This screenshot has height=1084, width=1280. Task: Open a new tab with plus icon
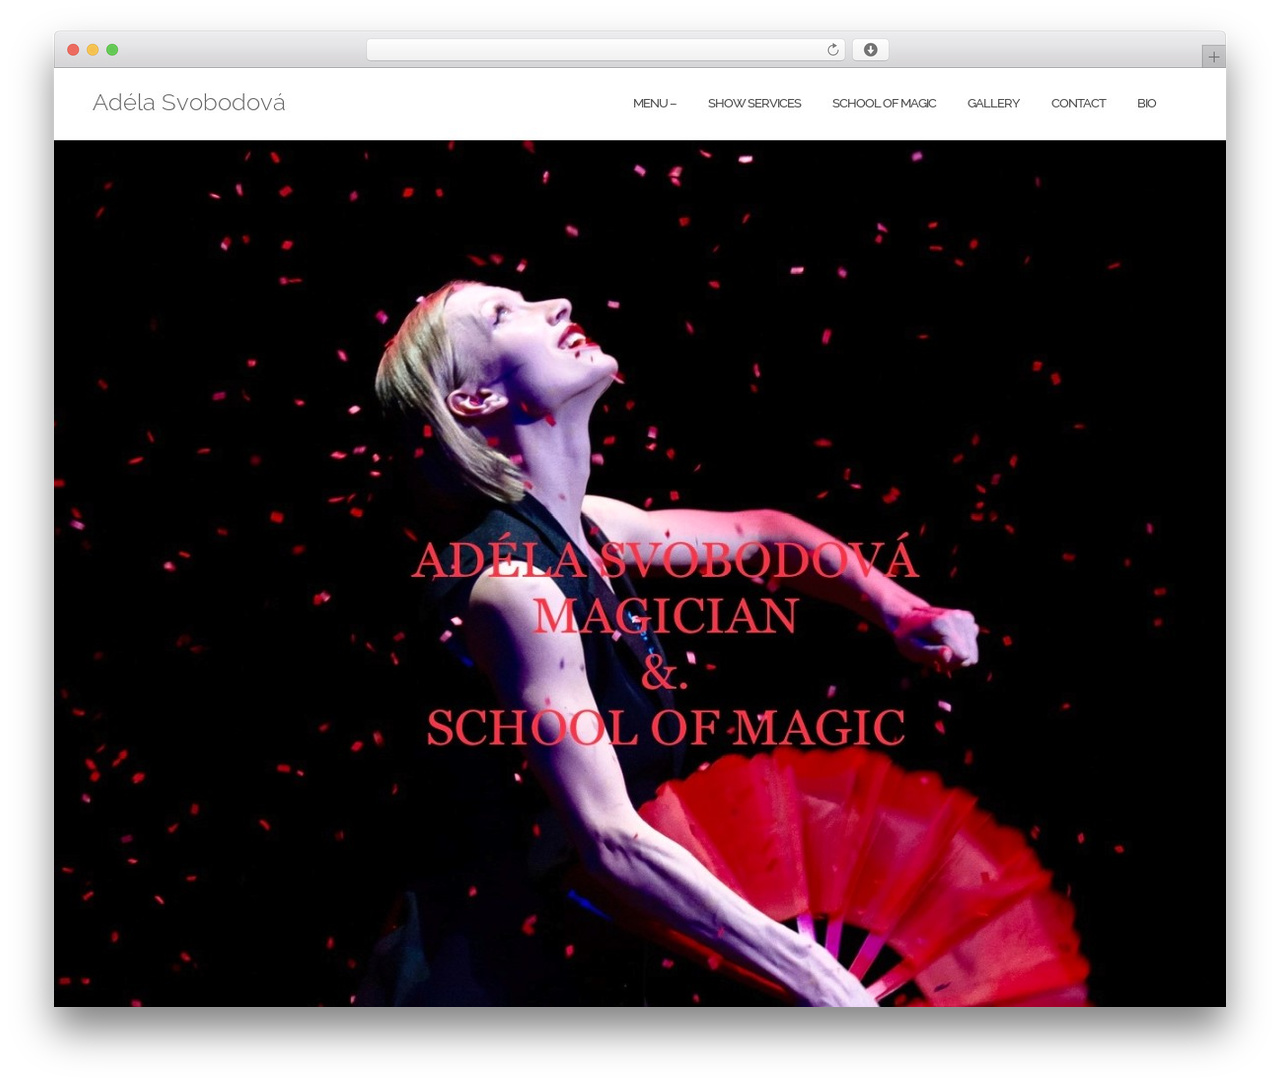pyautogui.click(x=1213, y=57)
